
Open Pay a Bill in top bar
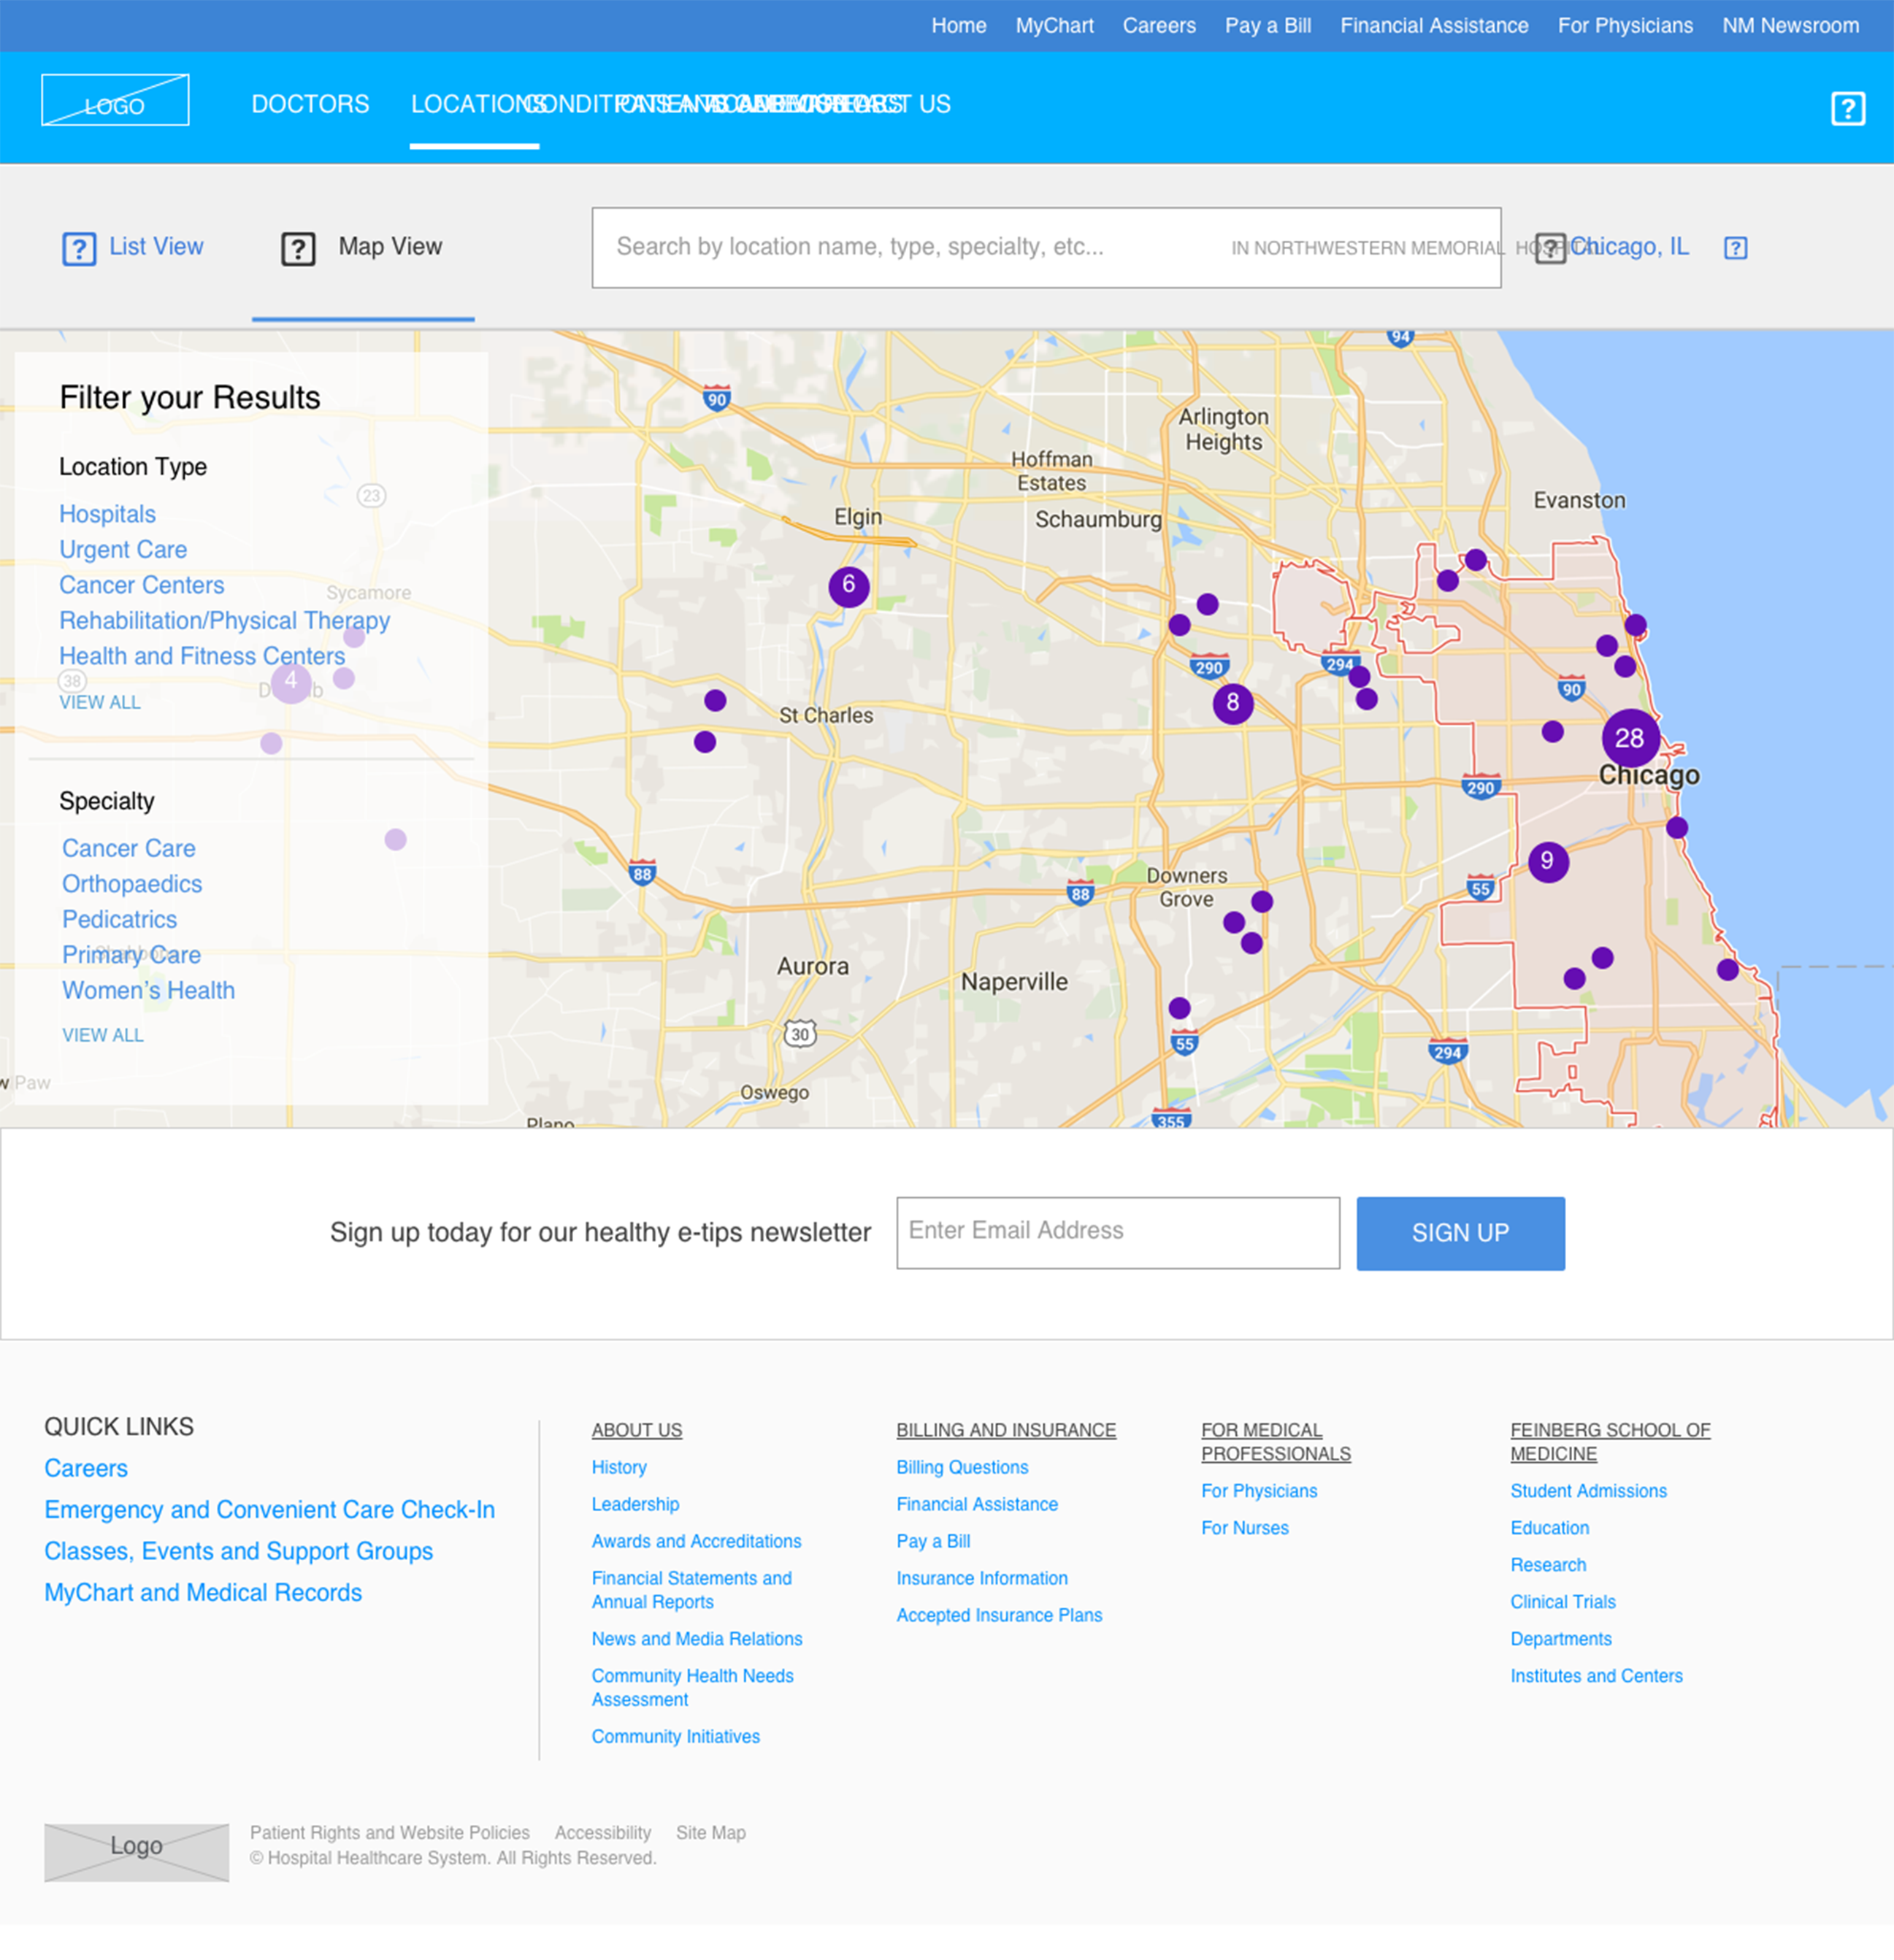(1268, 26)
